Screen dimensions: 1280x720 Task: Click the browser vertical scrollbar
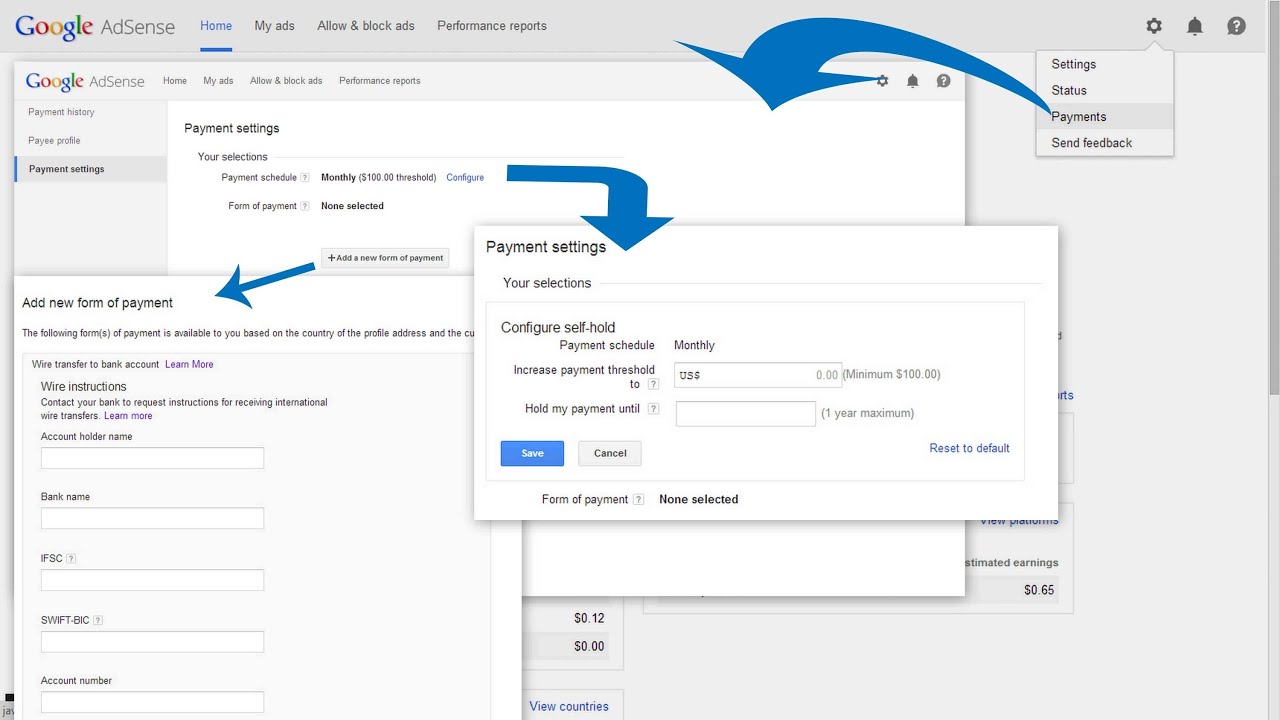click(x=1274, y=200)
